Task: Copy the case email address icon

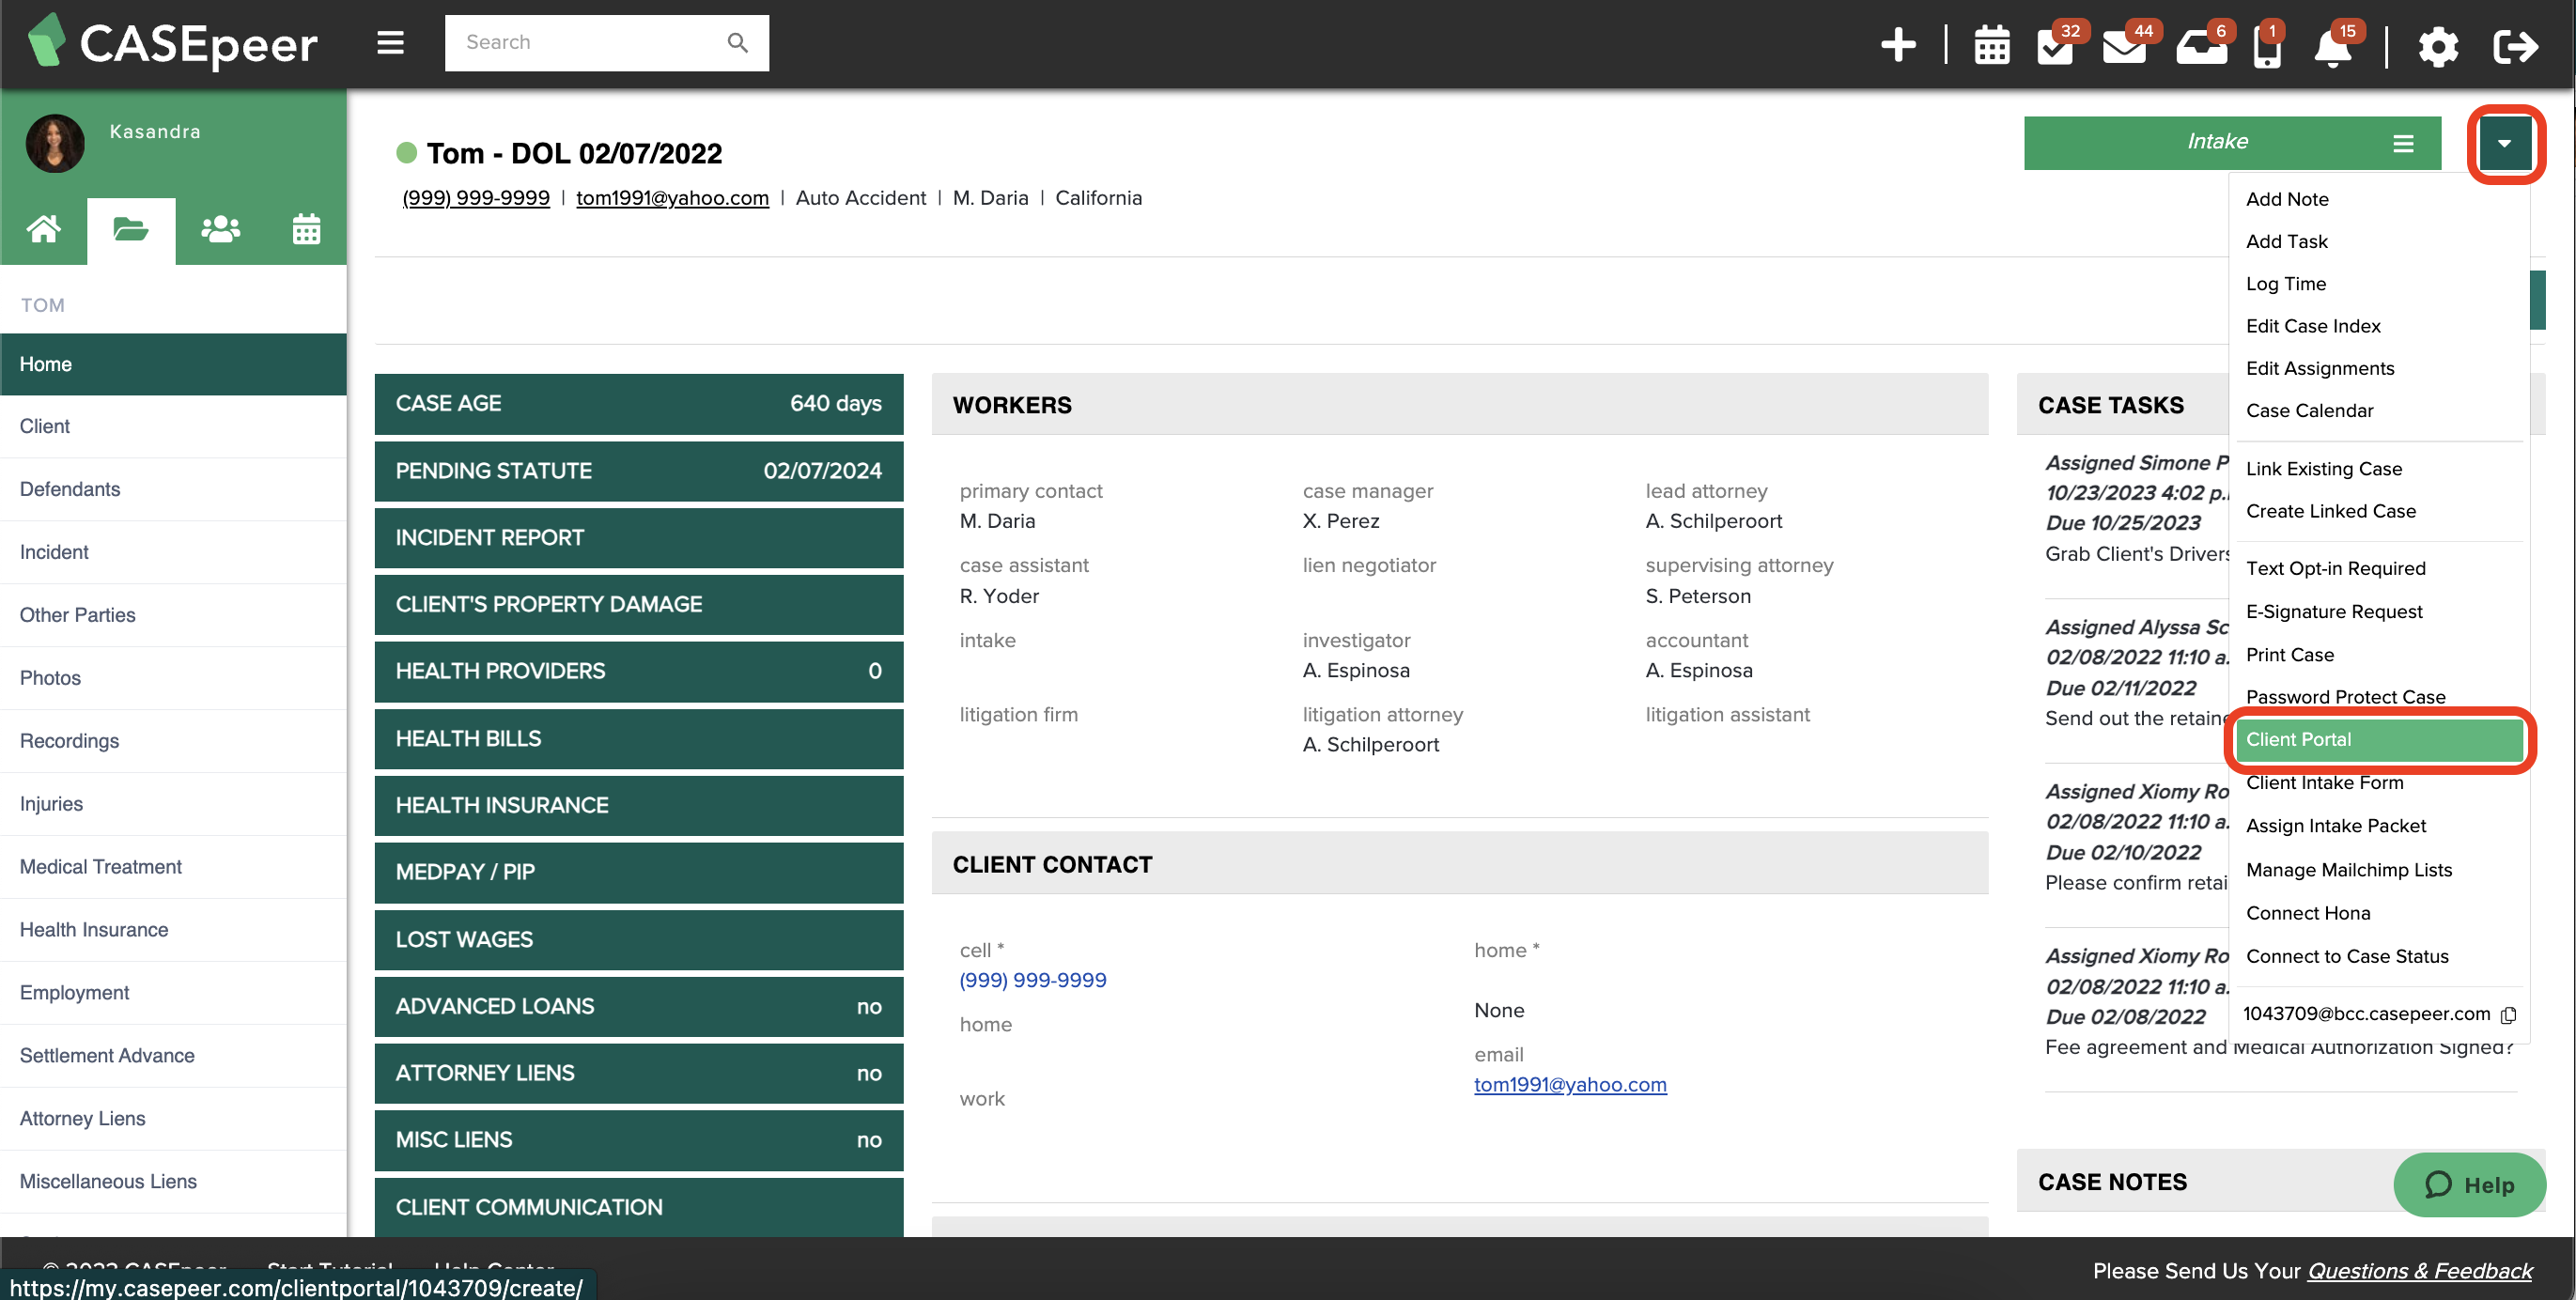Action: pyautogui.click(x=2507, y=1015)
